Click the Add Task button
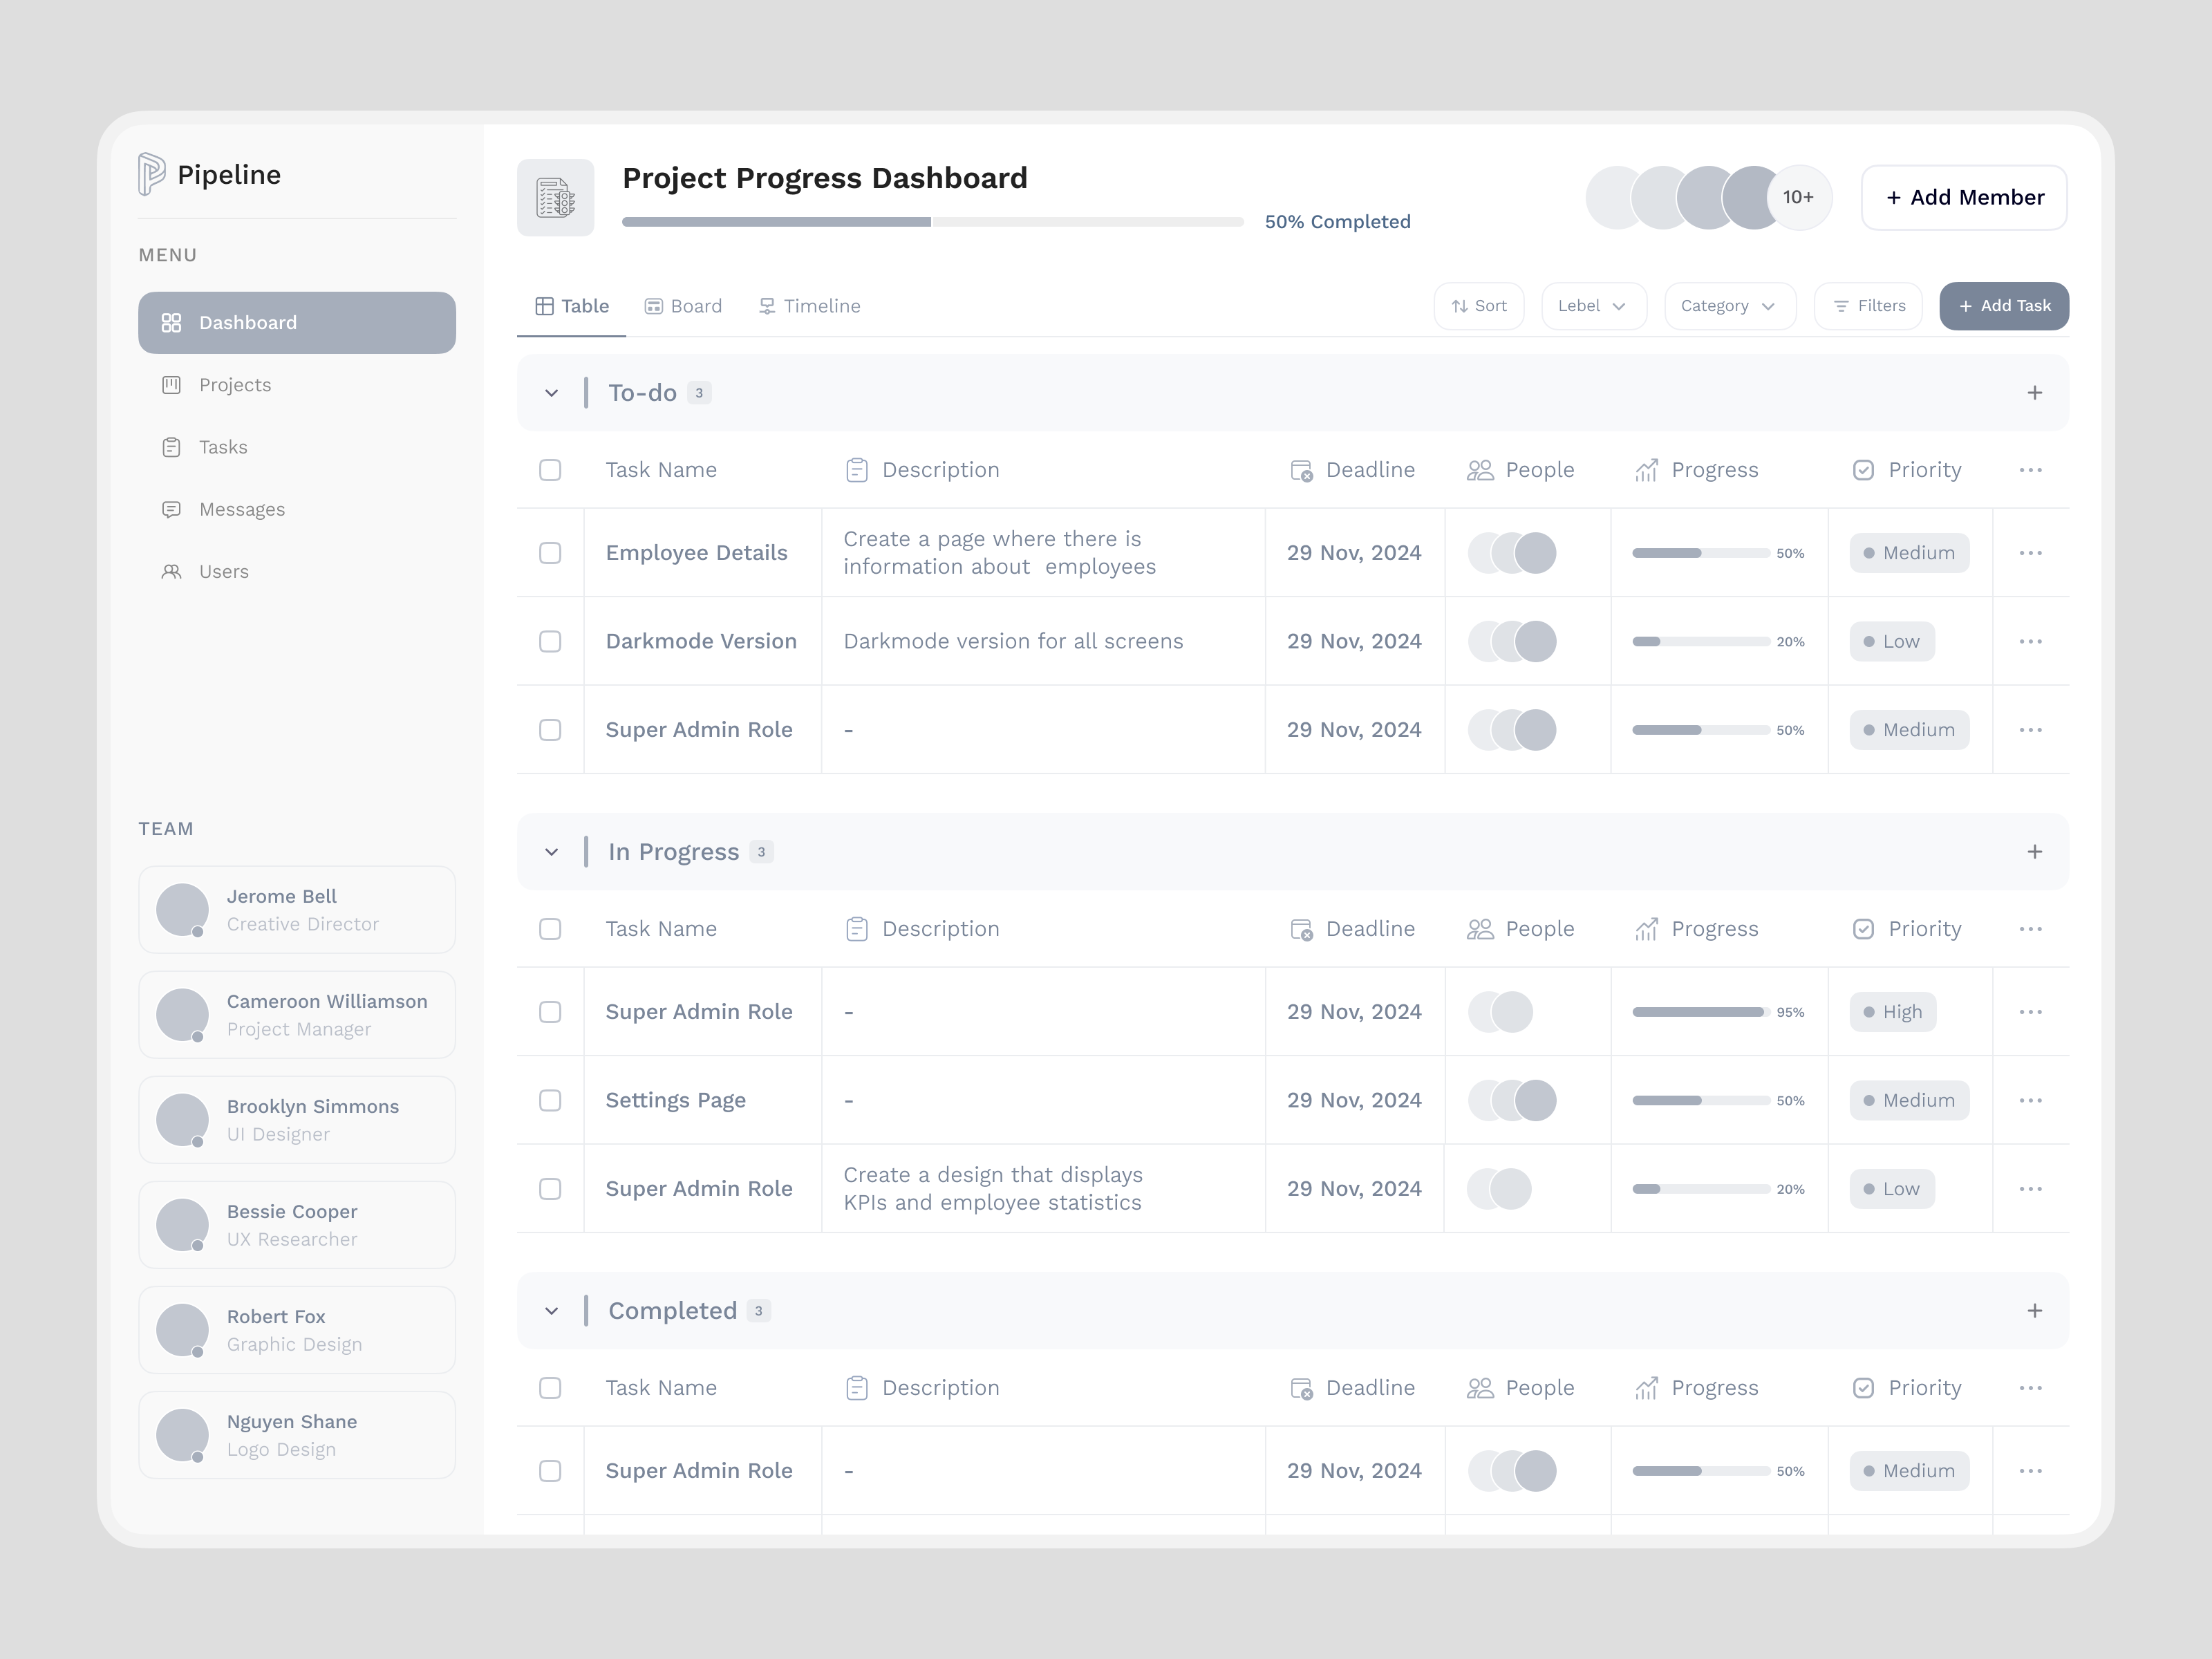This screenshot has height=1659, width=2212. tap(2004, 306)
